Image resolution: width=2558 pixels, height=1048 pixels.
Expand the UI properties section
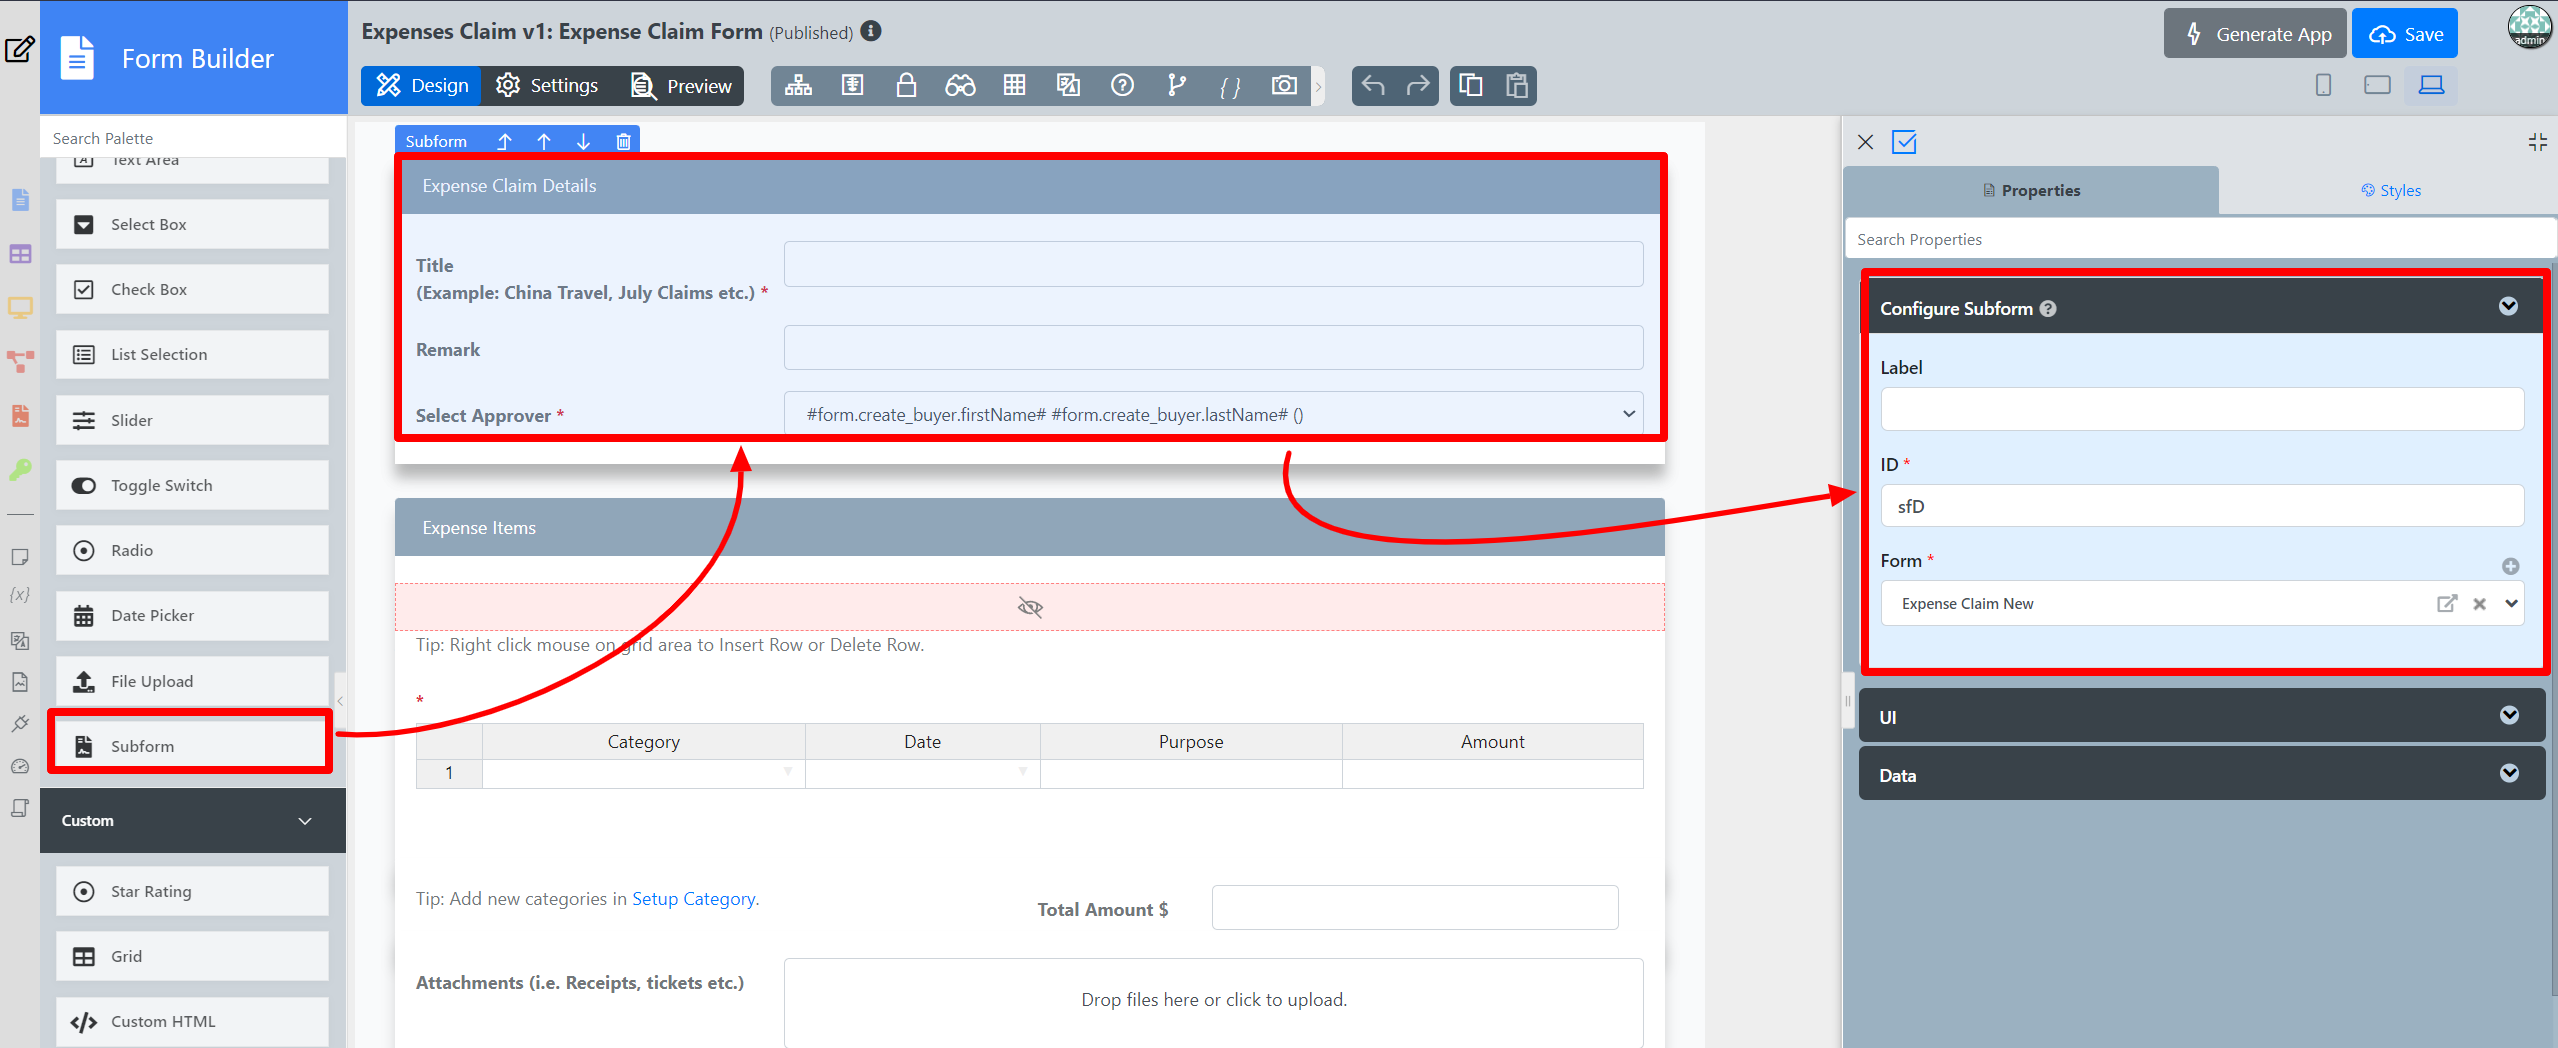[x=2508, y=715]
